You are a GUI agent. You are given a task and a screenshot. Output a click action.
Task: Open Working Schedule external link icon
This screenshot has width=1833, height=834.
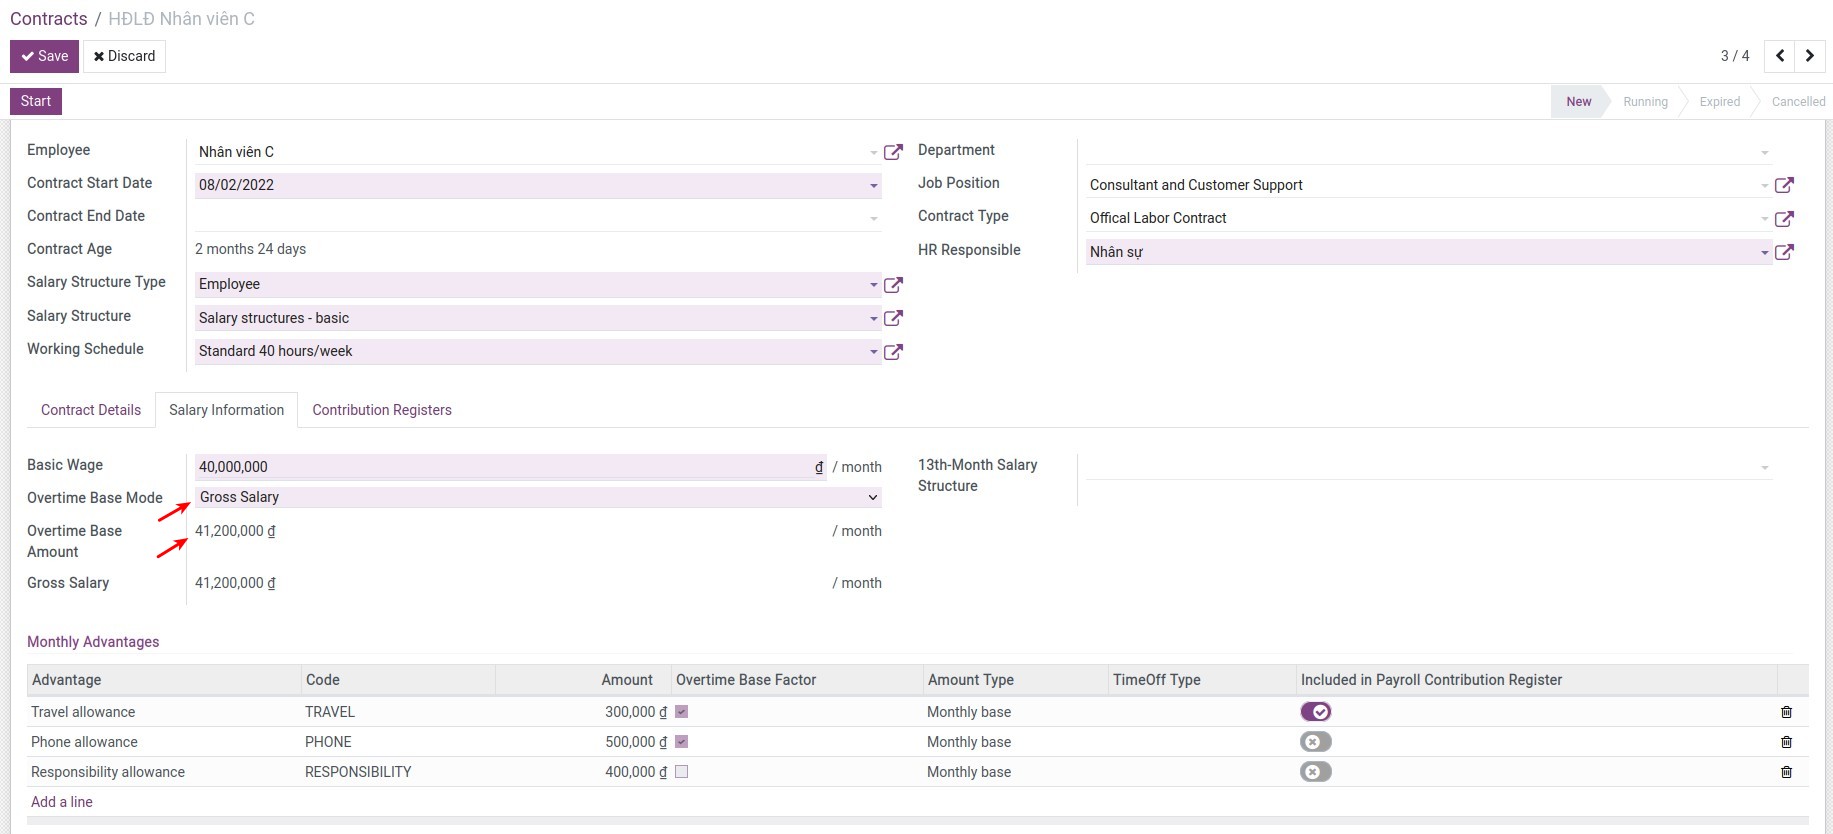coord(893,352)
